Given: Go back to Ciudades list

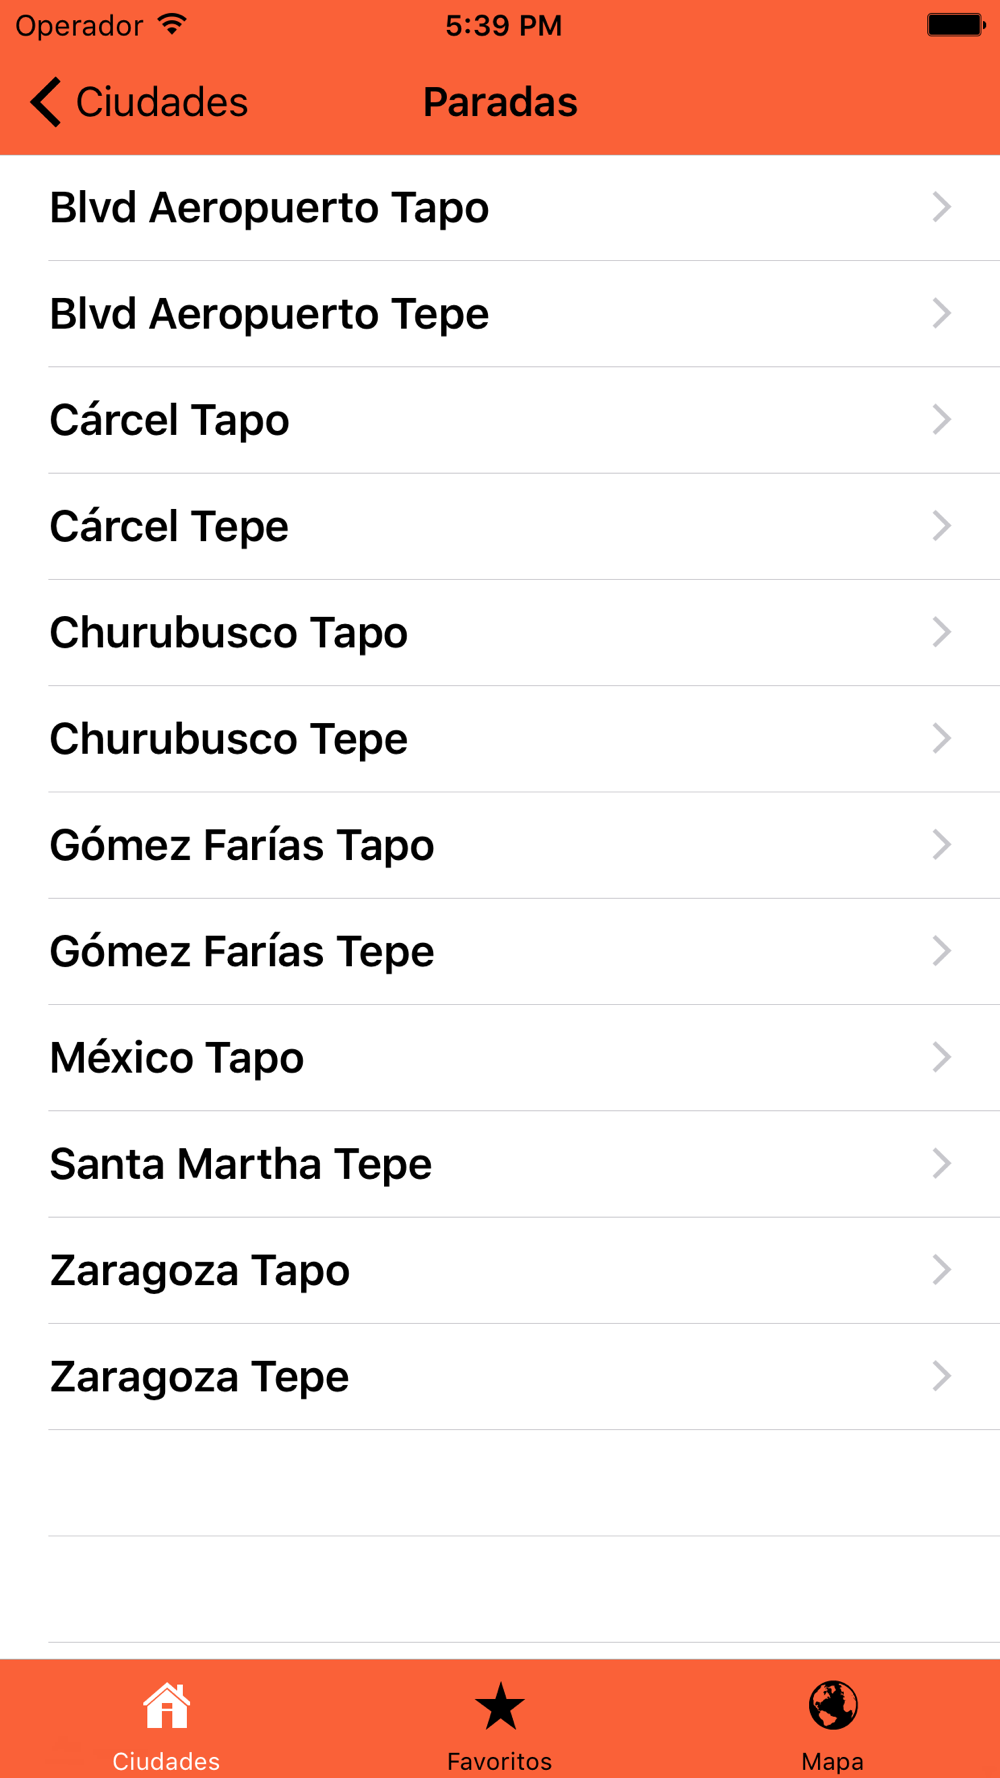Looking at the screenshot, I should pyautogui.click(x=140, y=102).
